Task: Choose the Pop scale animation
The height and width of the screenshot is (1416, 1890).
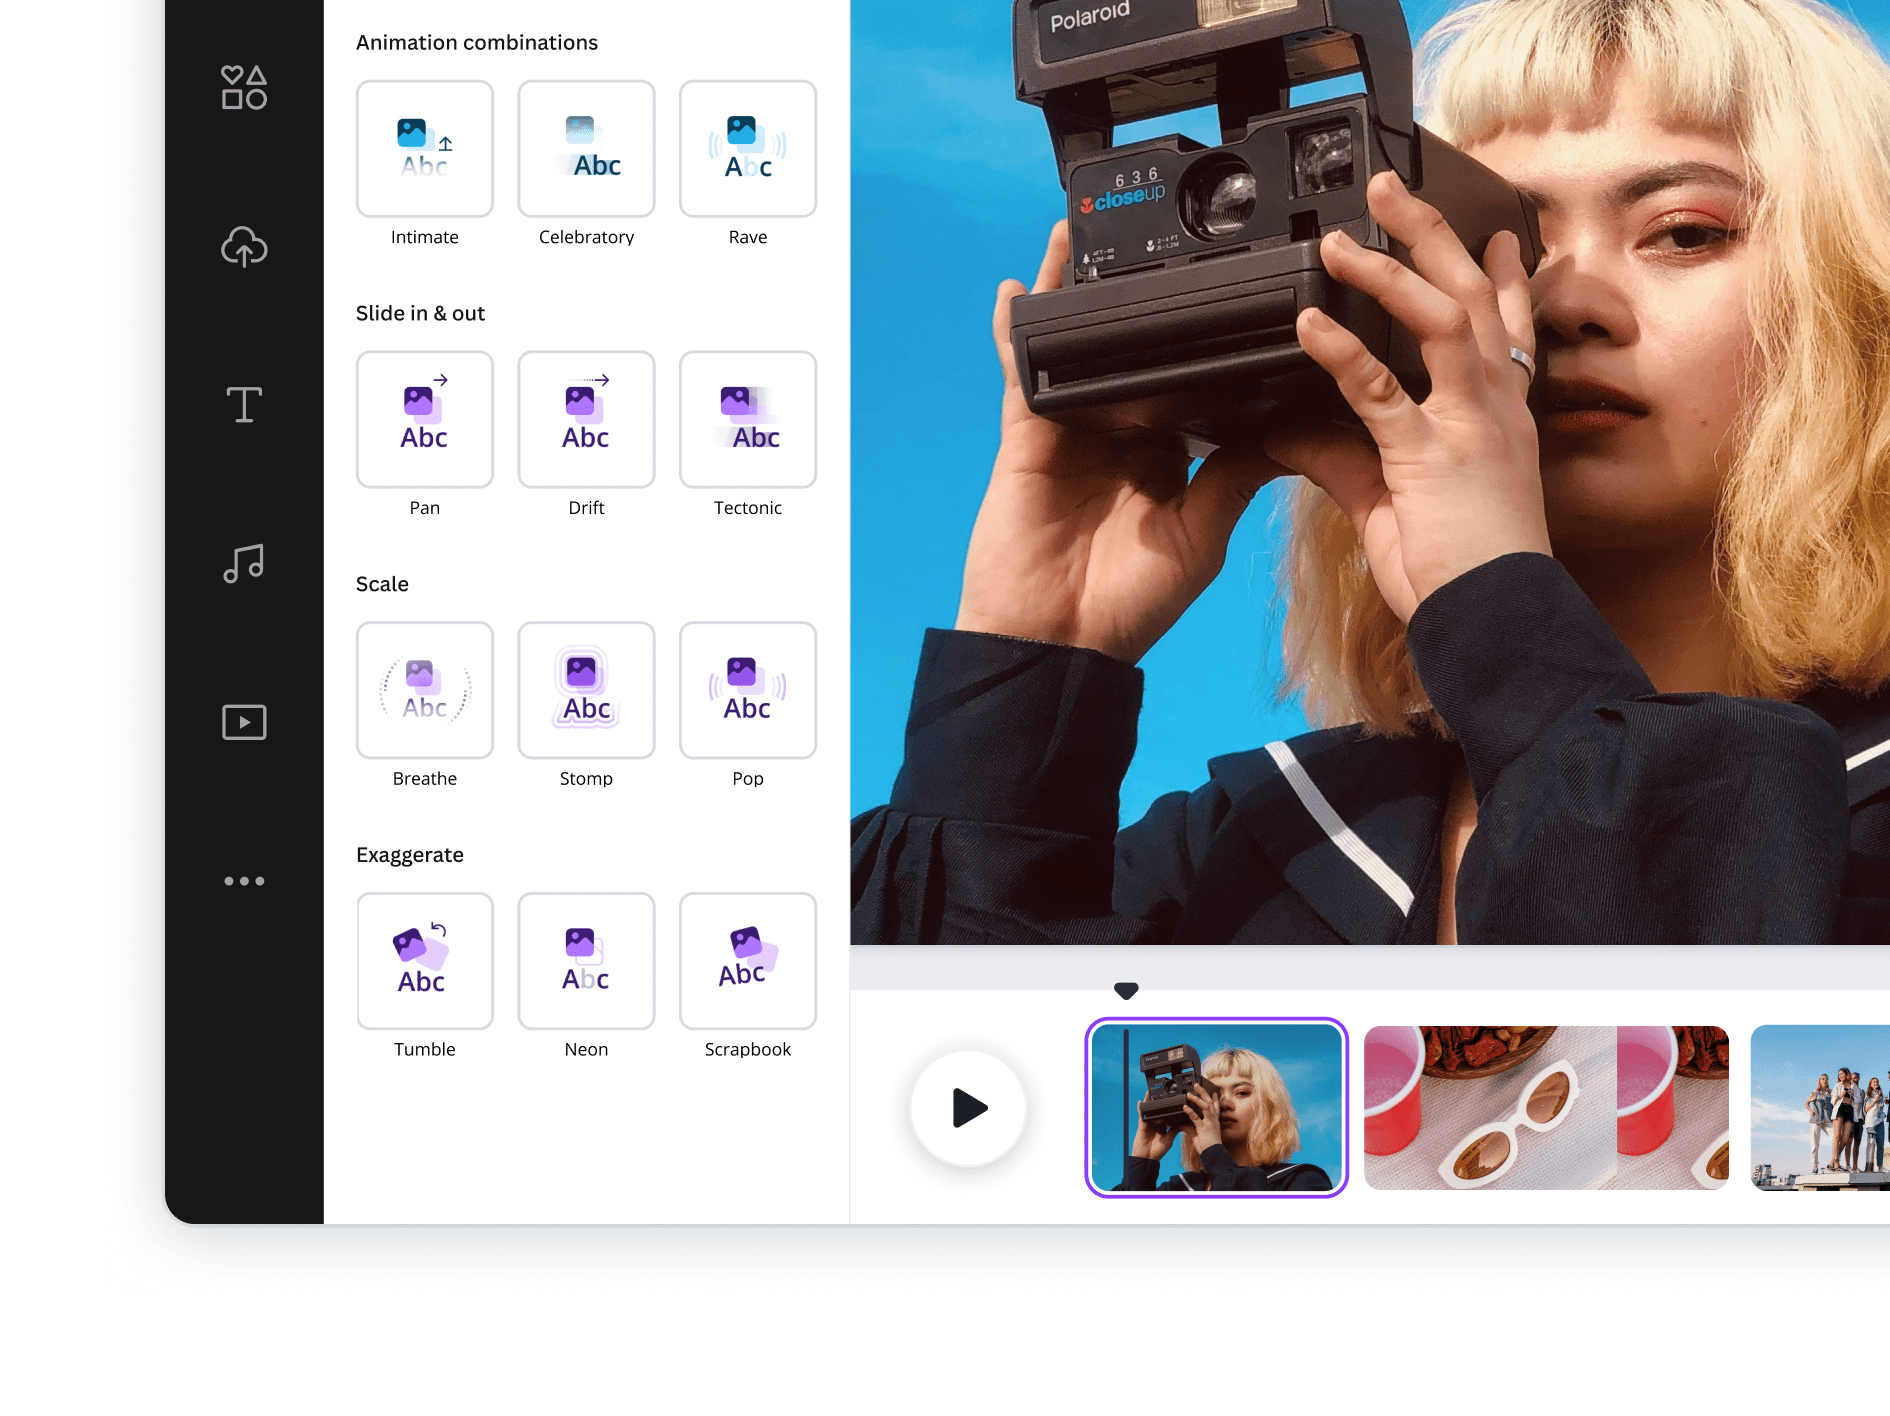Action: [747, 690]
